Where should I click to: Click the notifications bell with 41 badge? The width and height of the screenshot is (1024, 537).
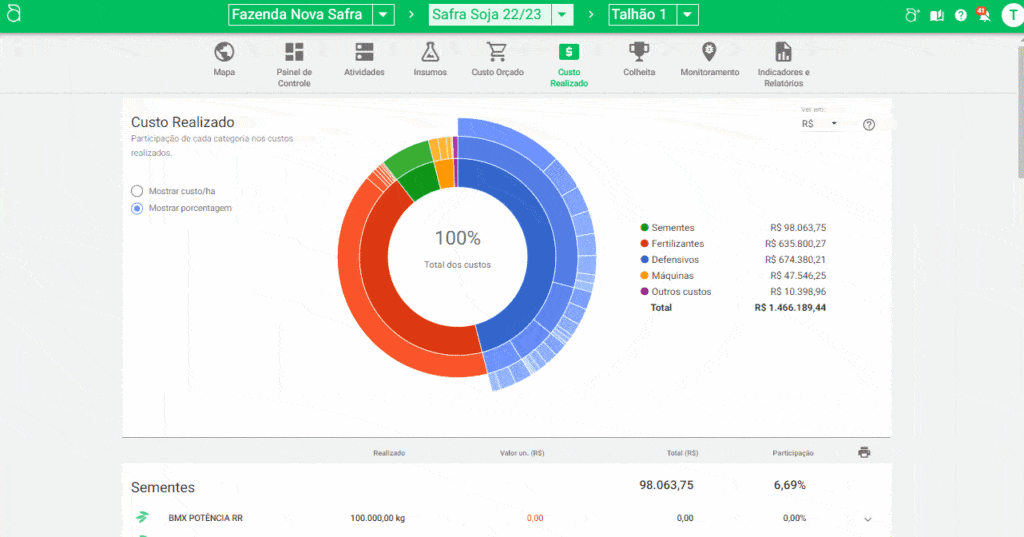[x=984, y=15]
